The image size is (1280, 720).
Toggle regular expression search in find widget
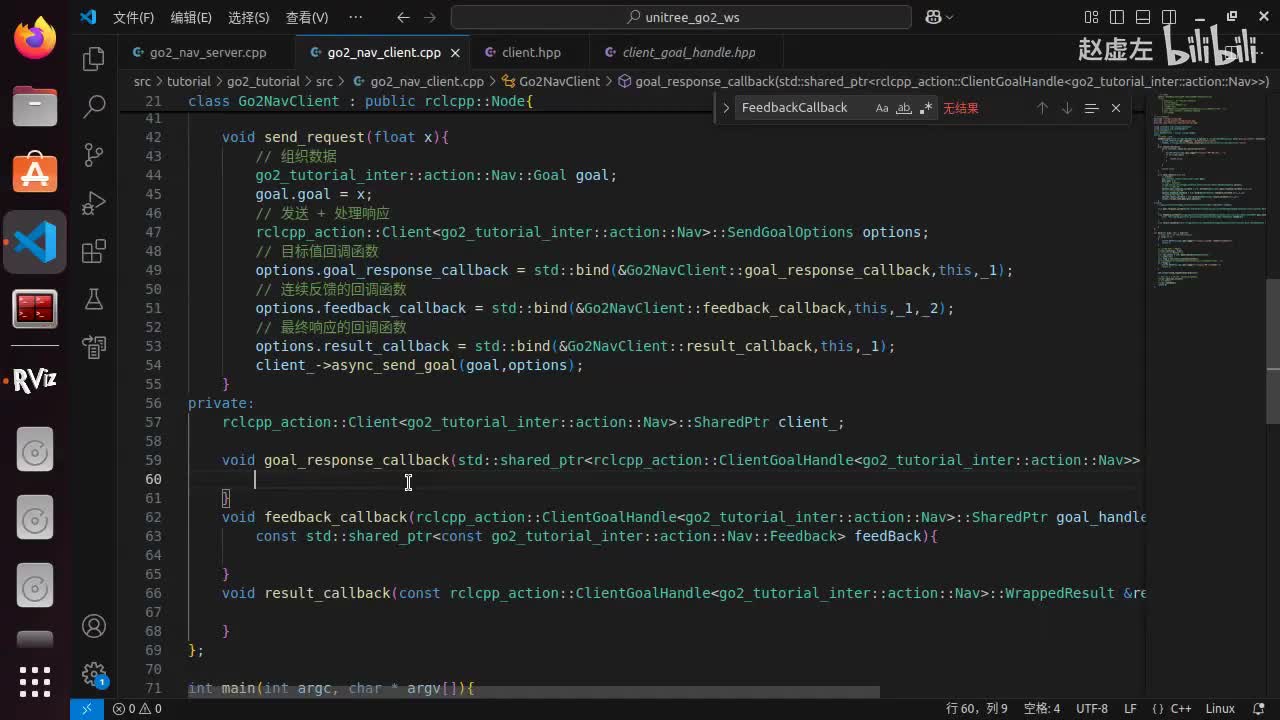click(926, 108)
